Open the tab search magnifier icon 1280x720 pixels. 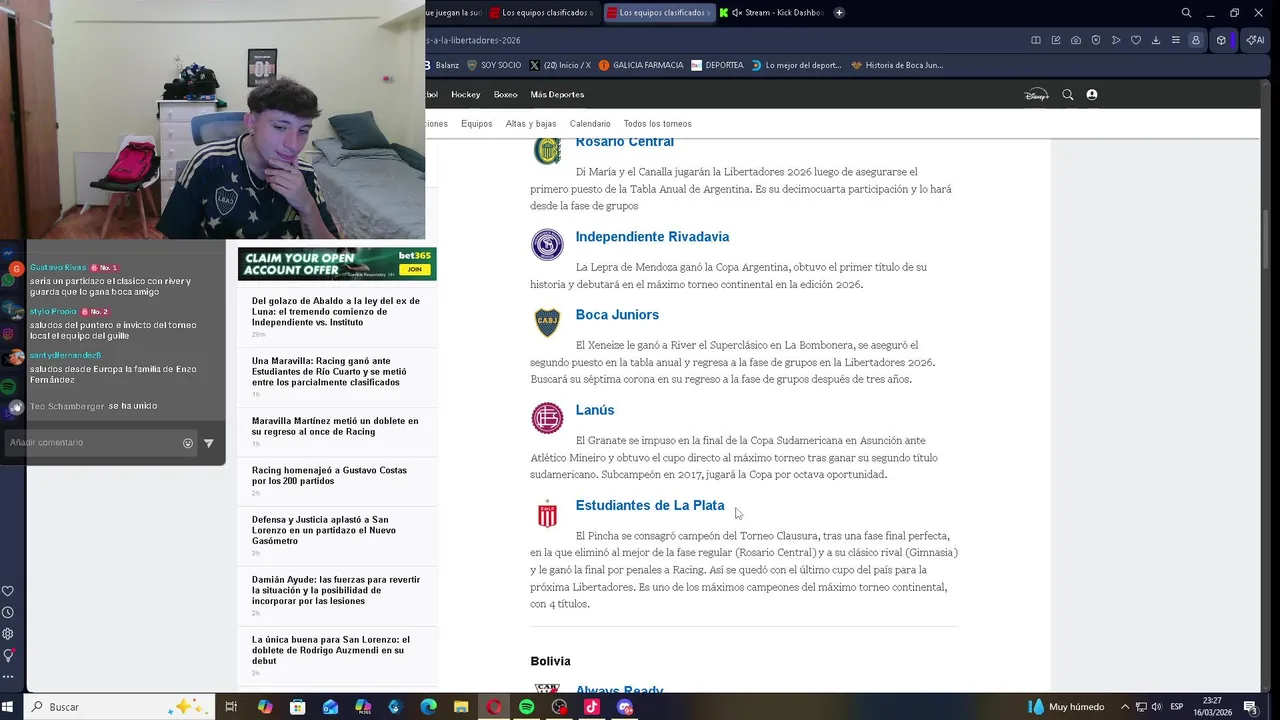(x=1186, y=13)
